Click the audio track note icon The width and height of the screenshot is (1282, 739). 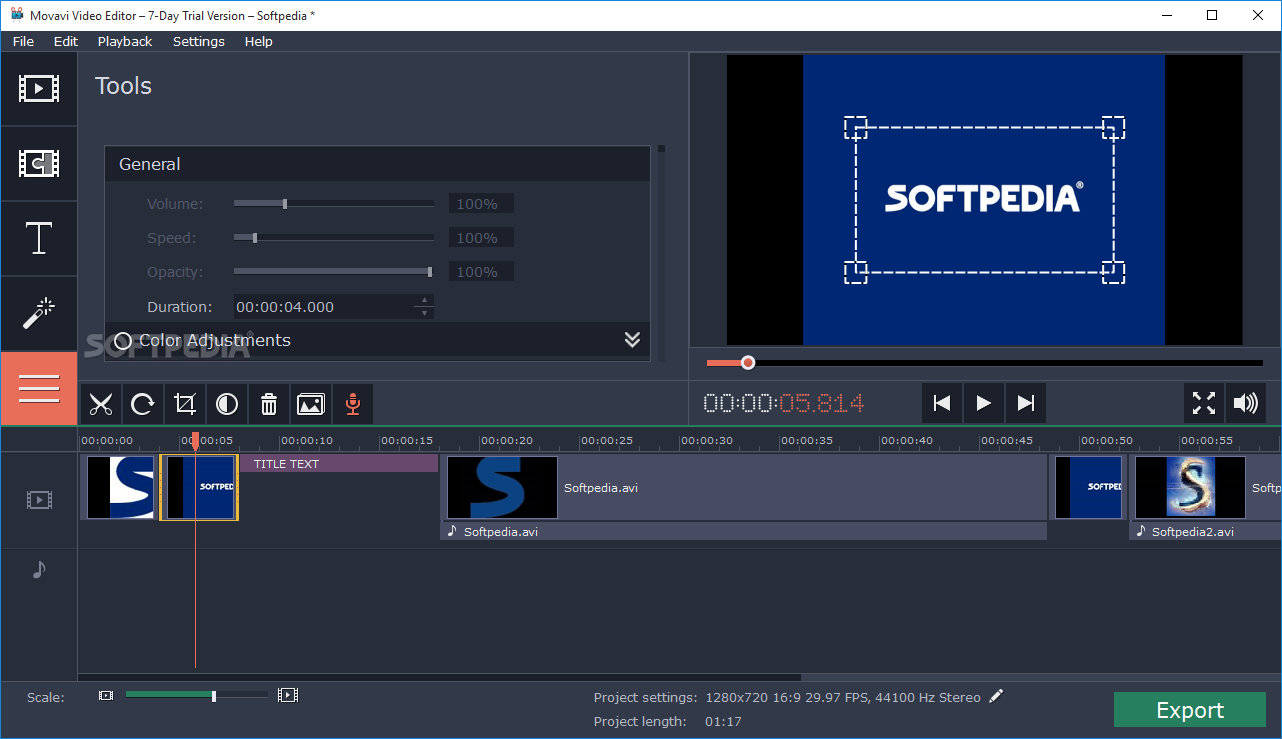[x=39, y=569]
